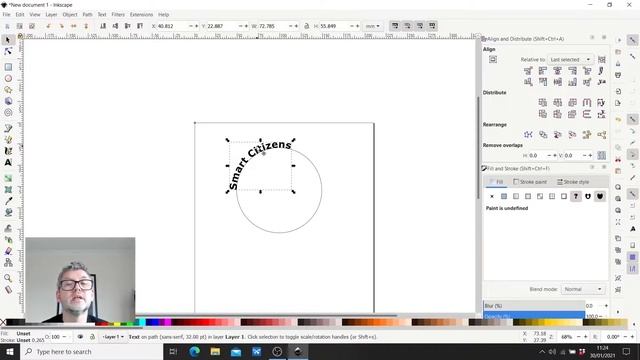Flip selection vertically in toolbar
Viewport: 640px width, 360px height.
86,26
